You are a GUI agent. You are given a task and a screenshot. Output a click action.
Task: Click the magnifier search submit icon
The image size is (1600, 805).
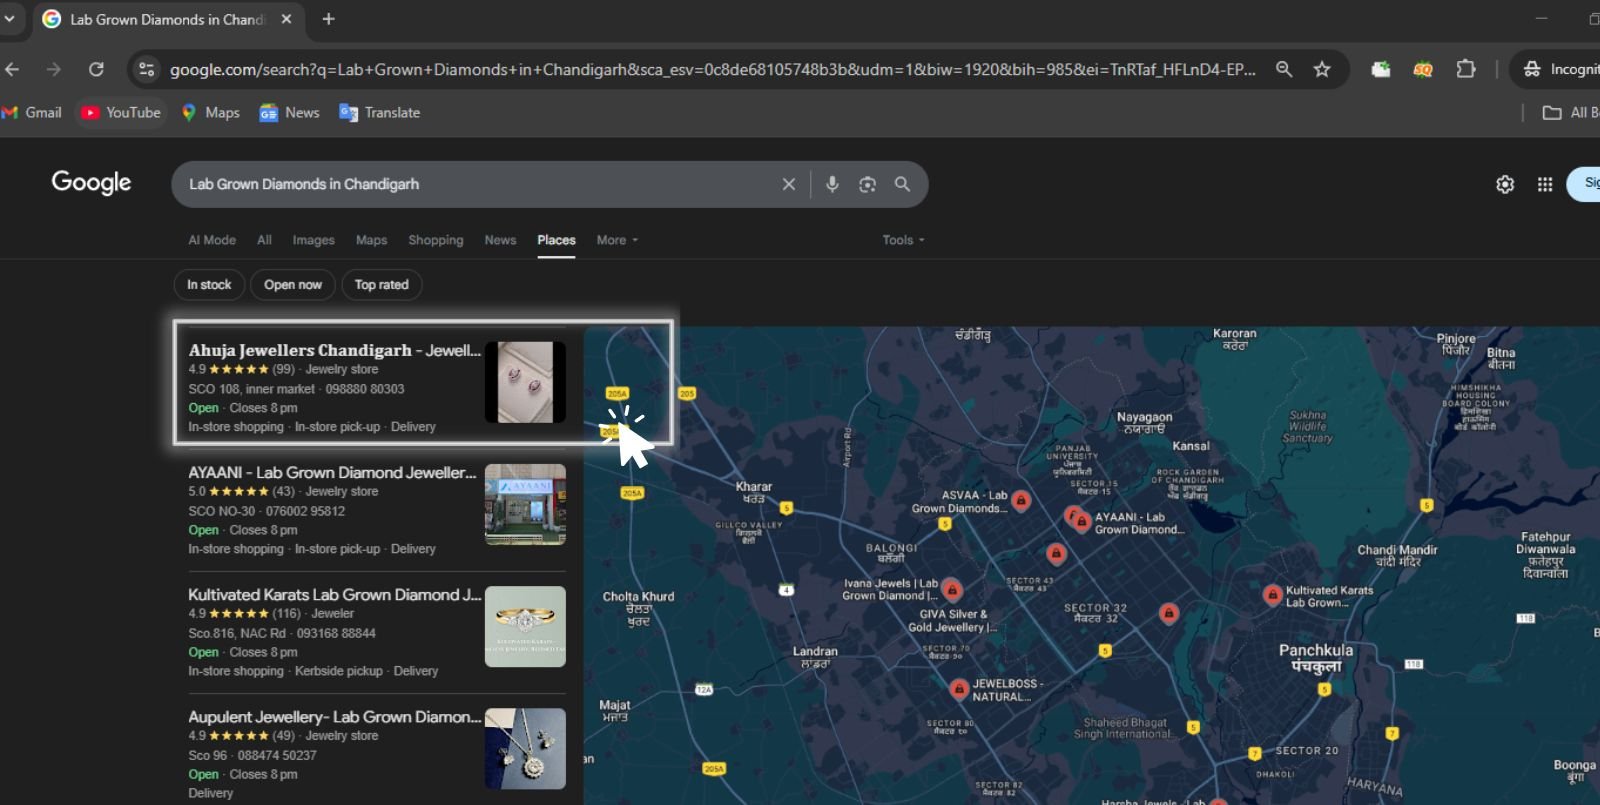point(902,184)
